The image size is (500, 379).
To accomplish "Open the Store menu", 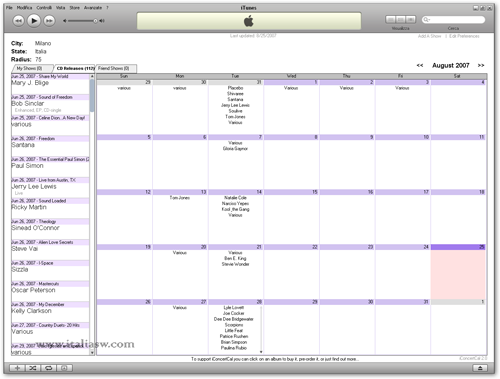I will [x=74, y=7].
